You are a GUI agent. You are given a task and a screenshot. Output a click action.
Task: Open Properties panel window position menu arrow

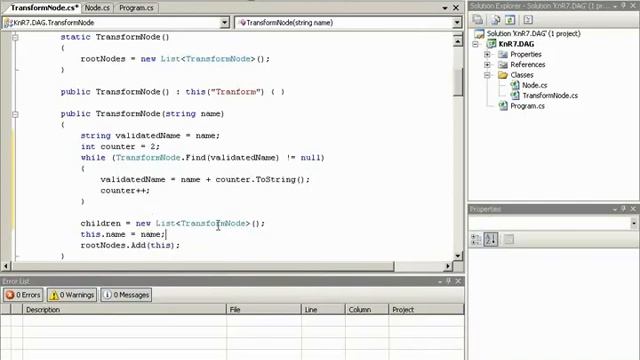click(615, 209)
